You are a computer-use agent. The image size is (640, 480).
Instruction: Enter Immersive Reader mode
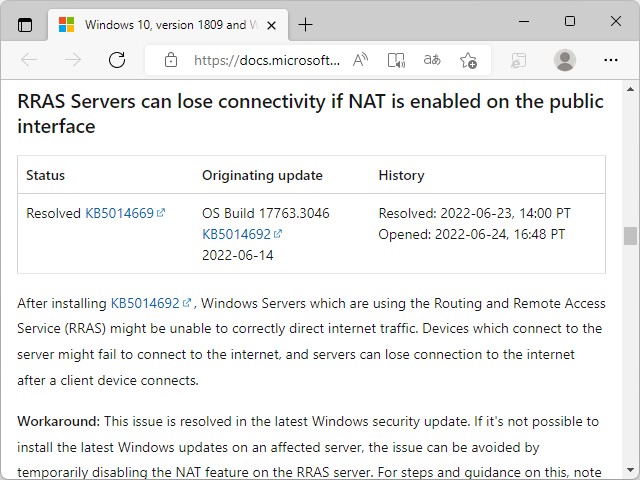click(396, 60)
